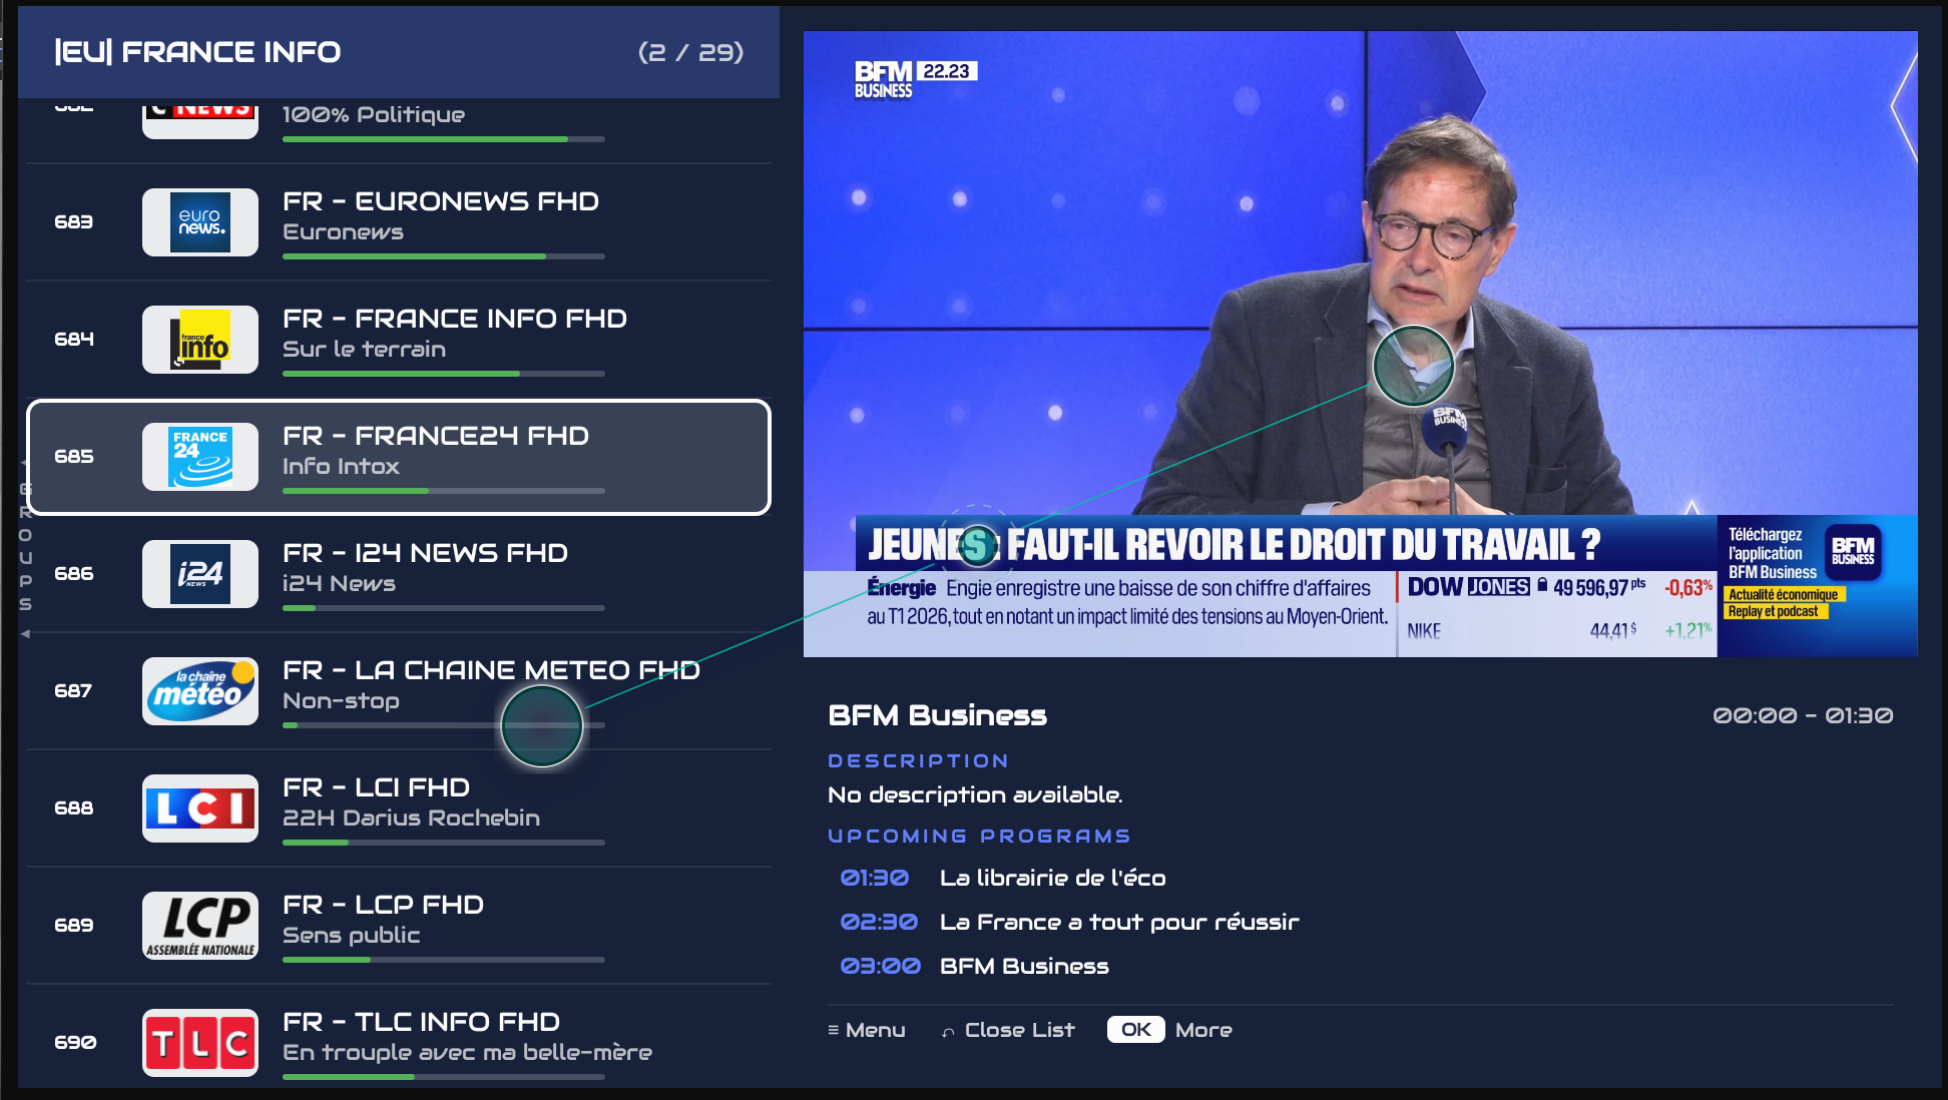This screenshot has height=1100, width=1948.
Task: Click the OK button for More
Action: click(1136, 1030)
